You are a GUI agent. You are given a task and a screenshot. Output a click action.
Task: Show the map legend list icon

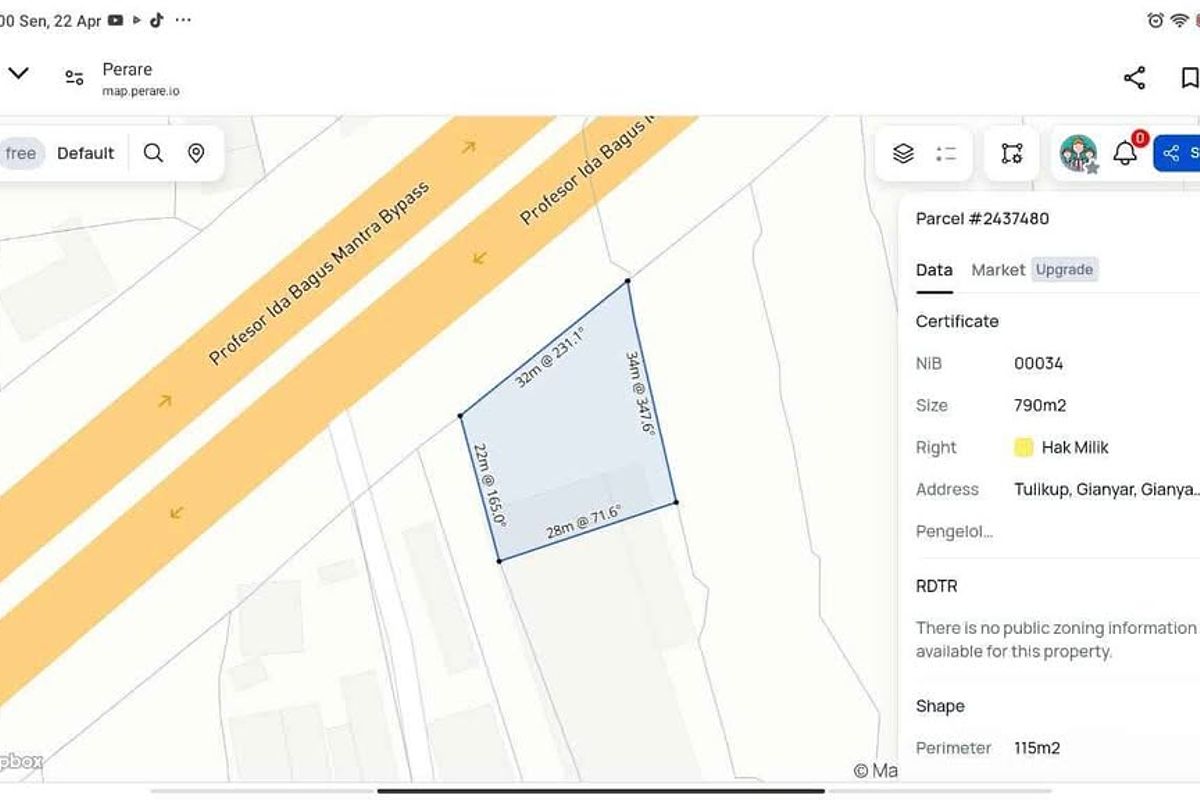click(x=946, y=153)
